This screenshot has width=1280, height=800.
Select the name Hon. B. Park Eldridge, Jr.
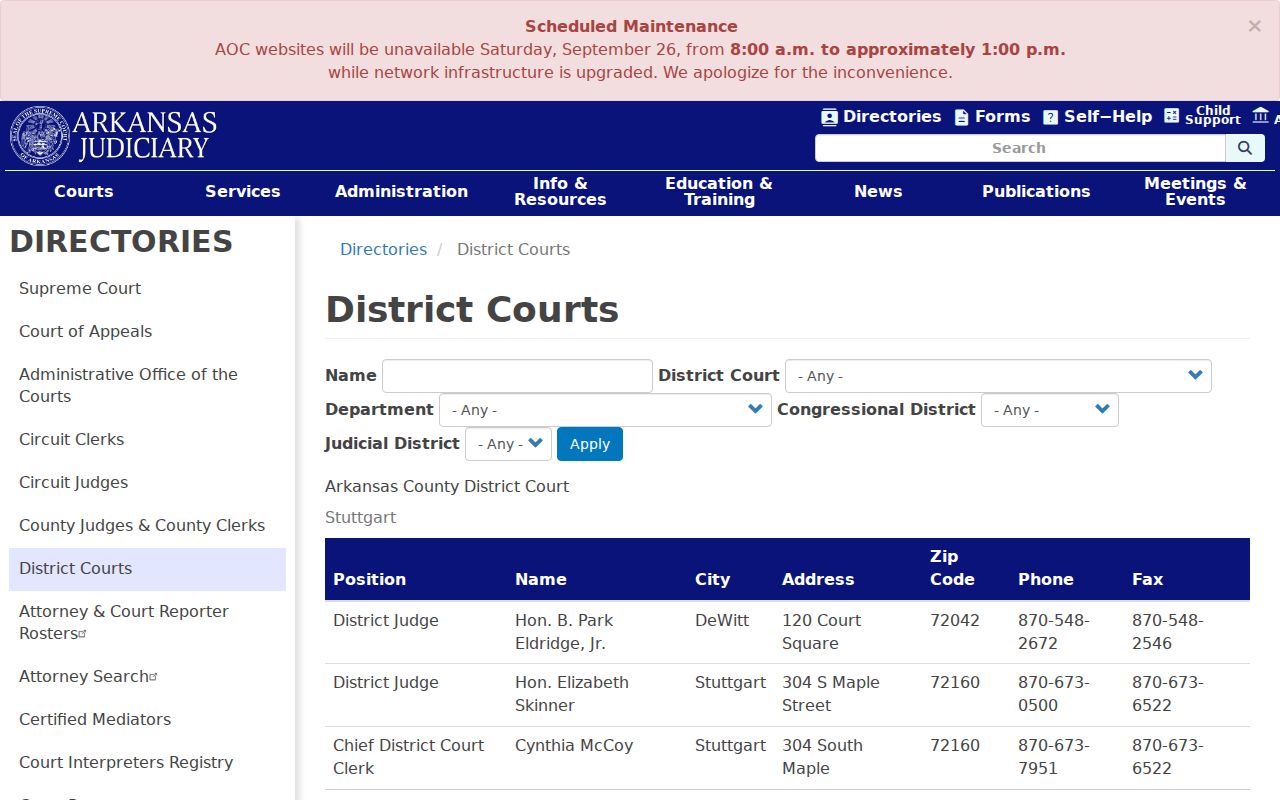coord(564,632)
